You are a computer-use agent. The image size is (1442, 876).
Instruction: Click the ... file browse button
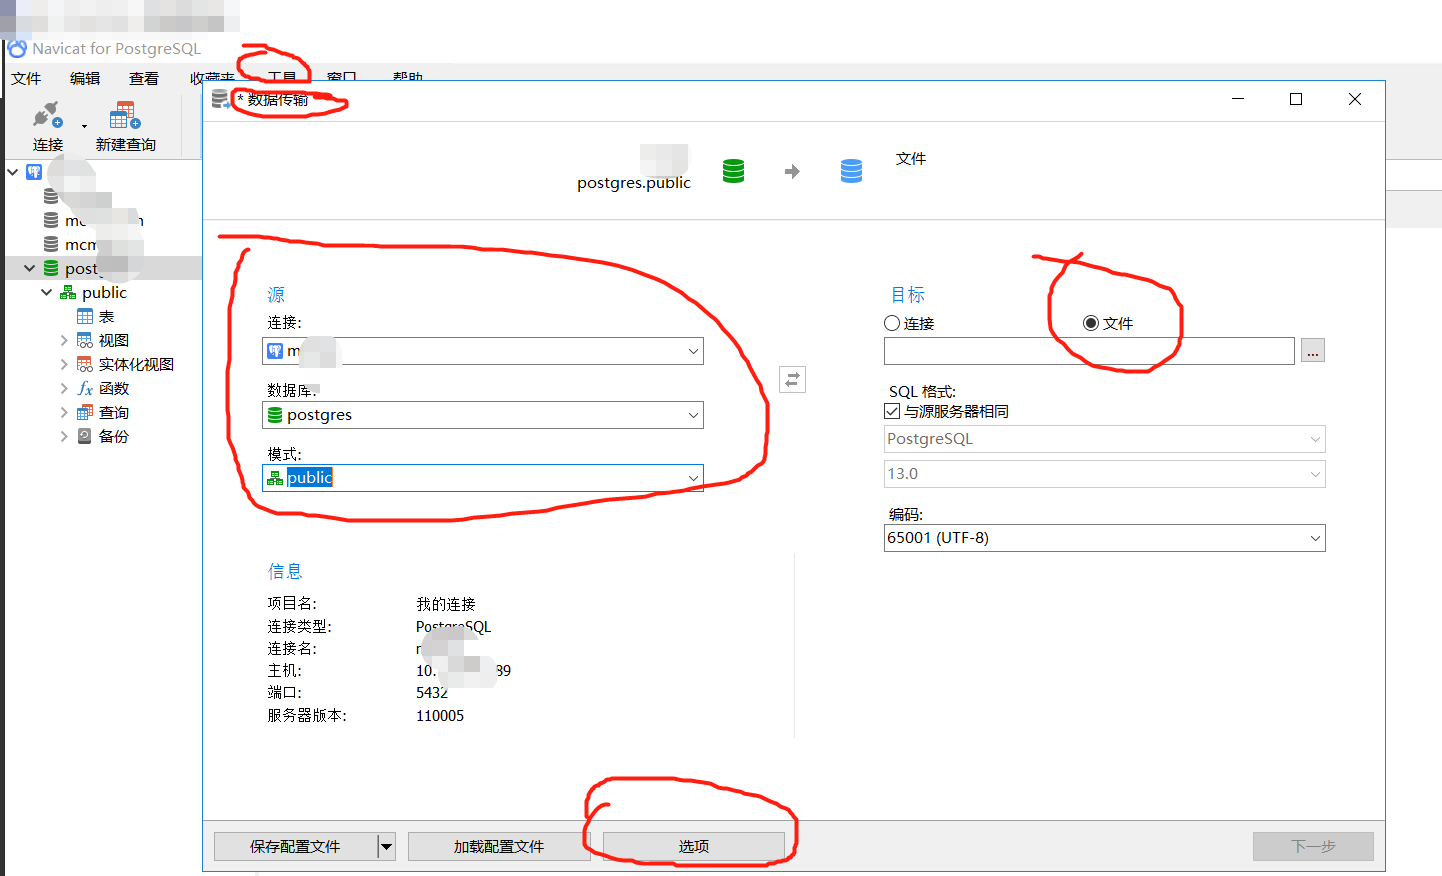pyautogui.click(x=1313, y=350)
